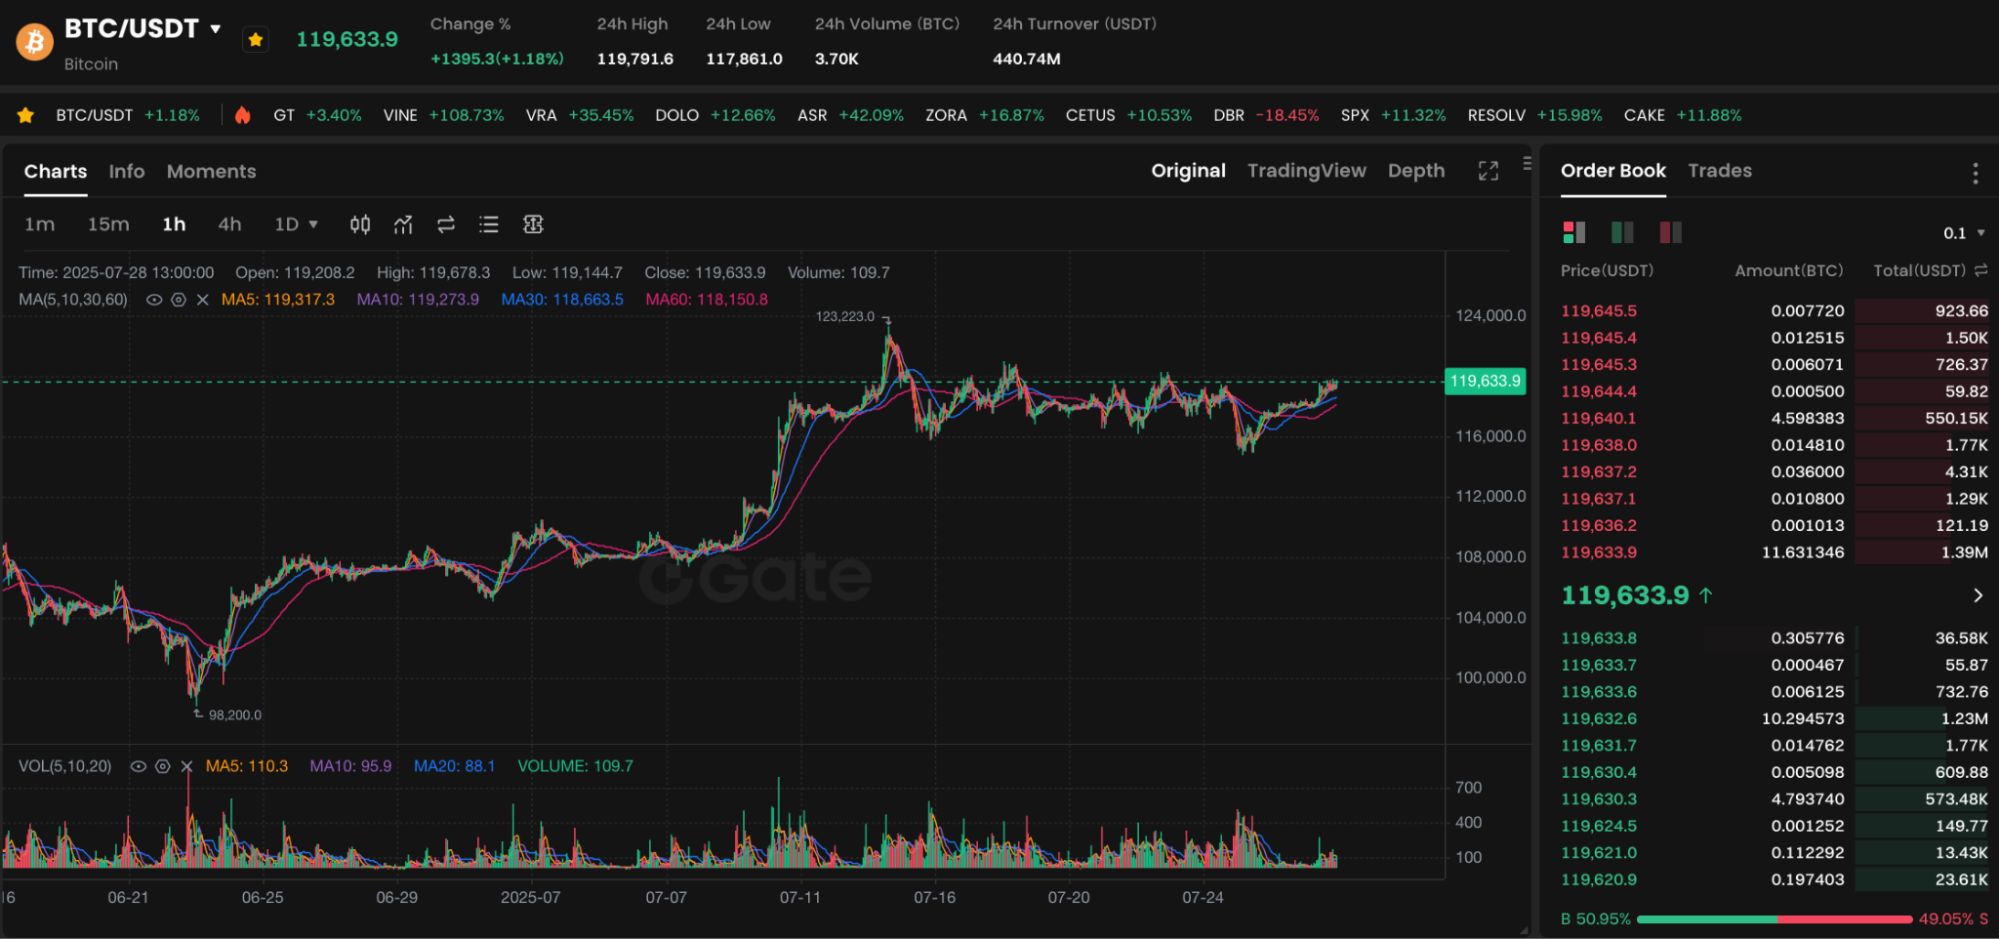Screen dimensions: 1999x939
Task: Click the swap arrows icon in chart toolbar
Action: 446,224
